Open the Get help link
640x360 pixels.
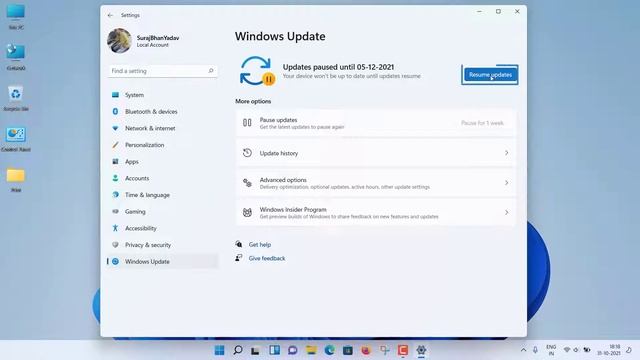click(260, 244)
